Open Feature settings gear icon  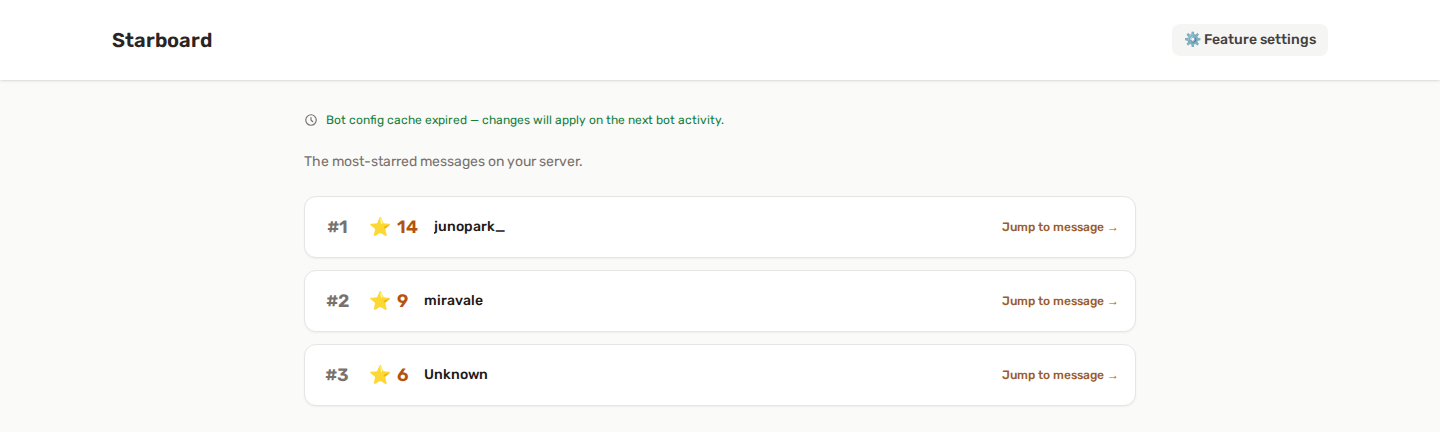coord(1192,40)
